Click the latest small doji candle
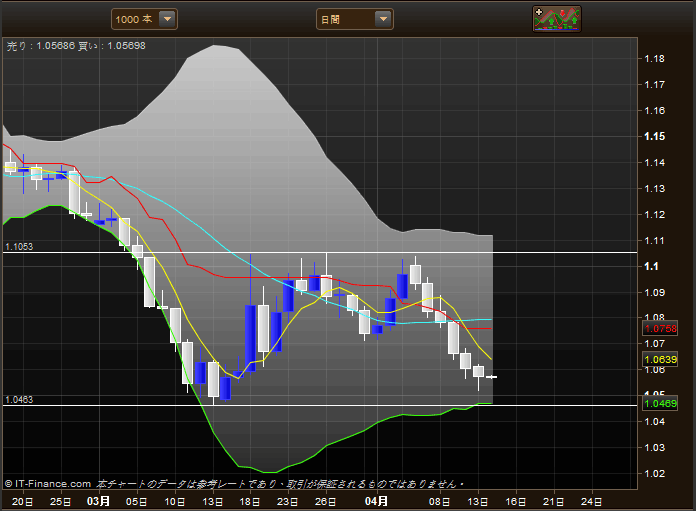 coord(491,377)
